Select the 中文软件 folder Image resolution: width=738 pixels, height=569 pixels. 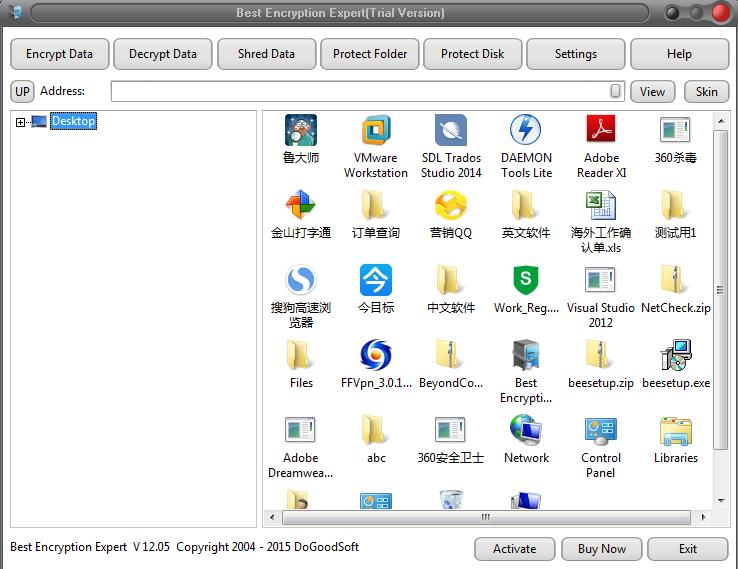(x=451, y=280)
